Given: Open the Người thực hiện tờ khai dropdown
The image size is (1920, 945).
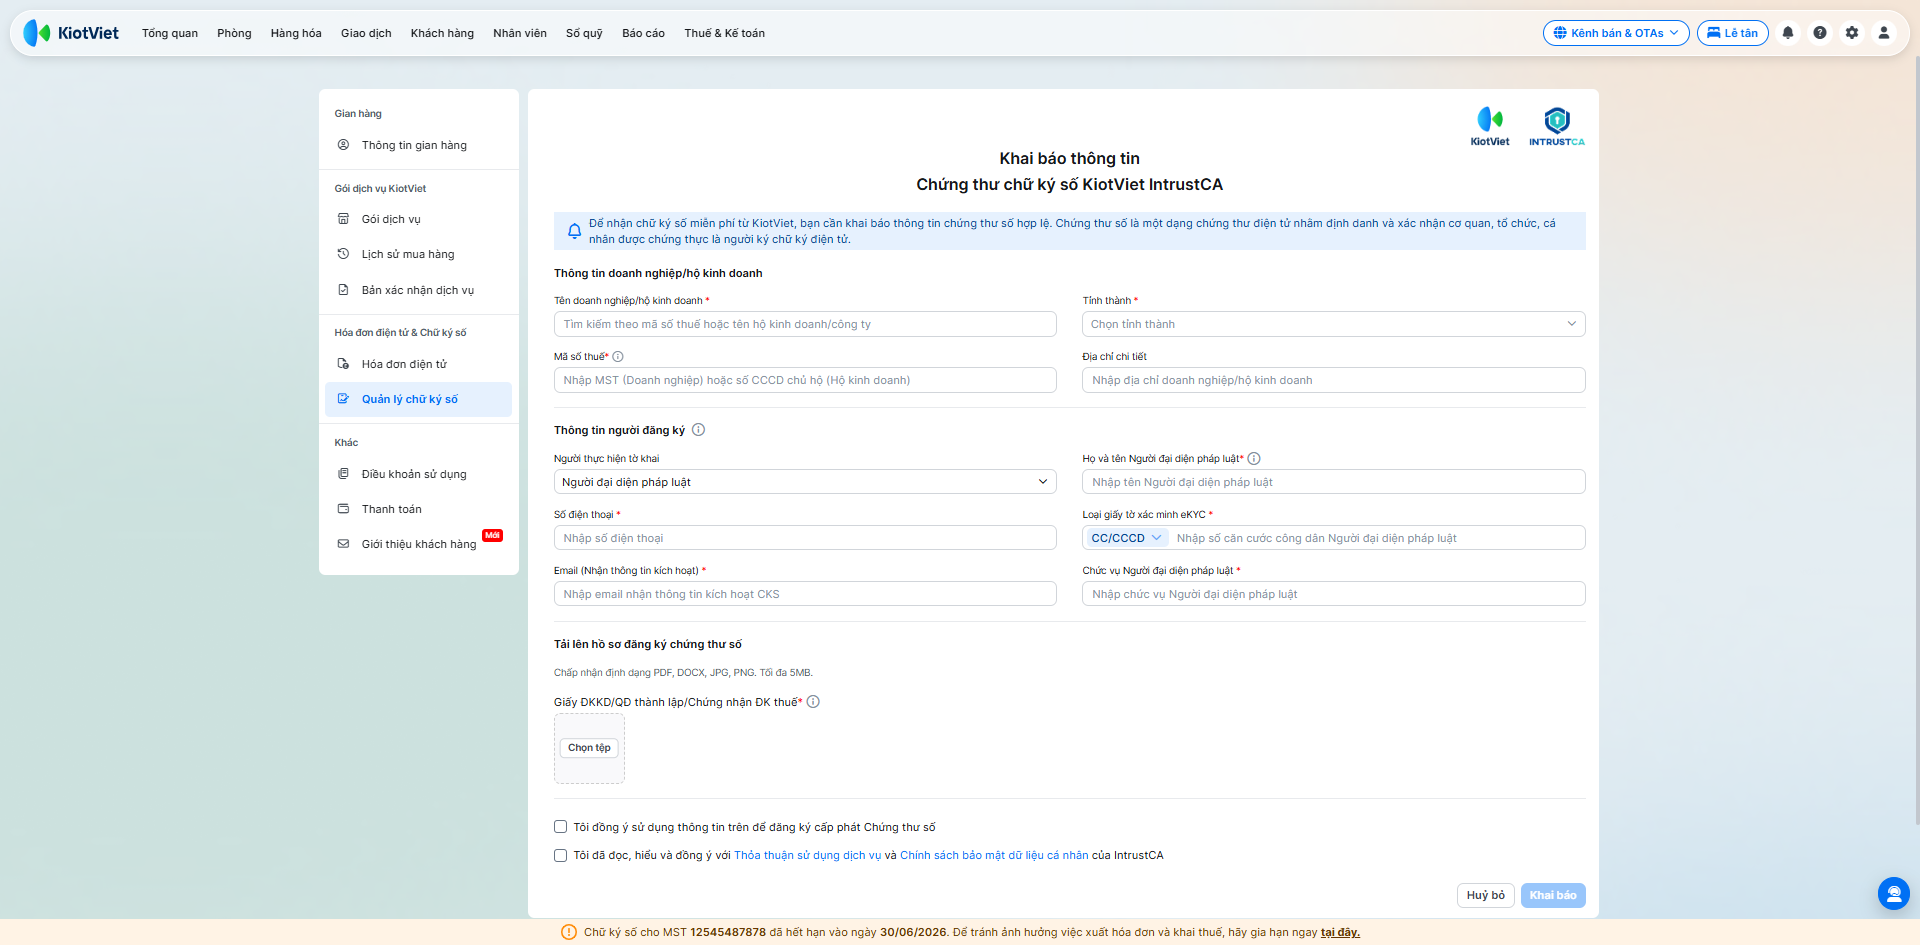Looking at the screenshot, I should tap(805, 482).
